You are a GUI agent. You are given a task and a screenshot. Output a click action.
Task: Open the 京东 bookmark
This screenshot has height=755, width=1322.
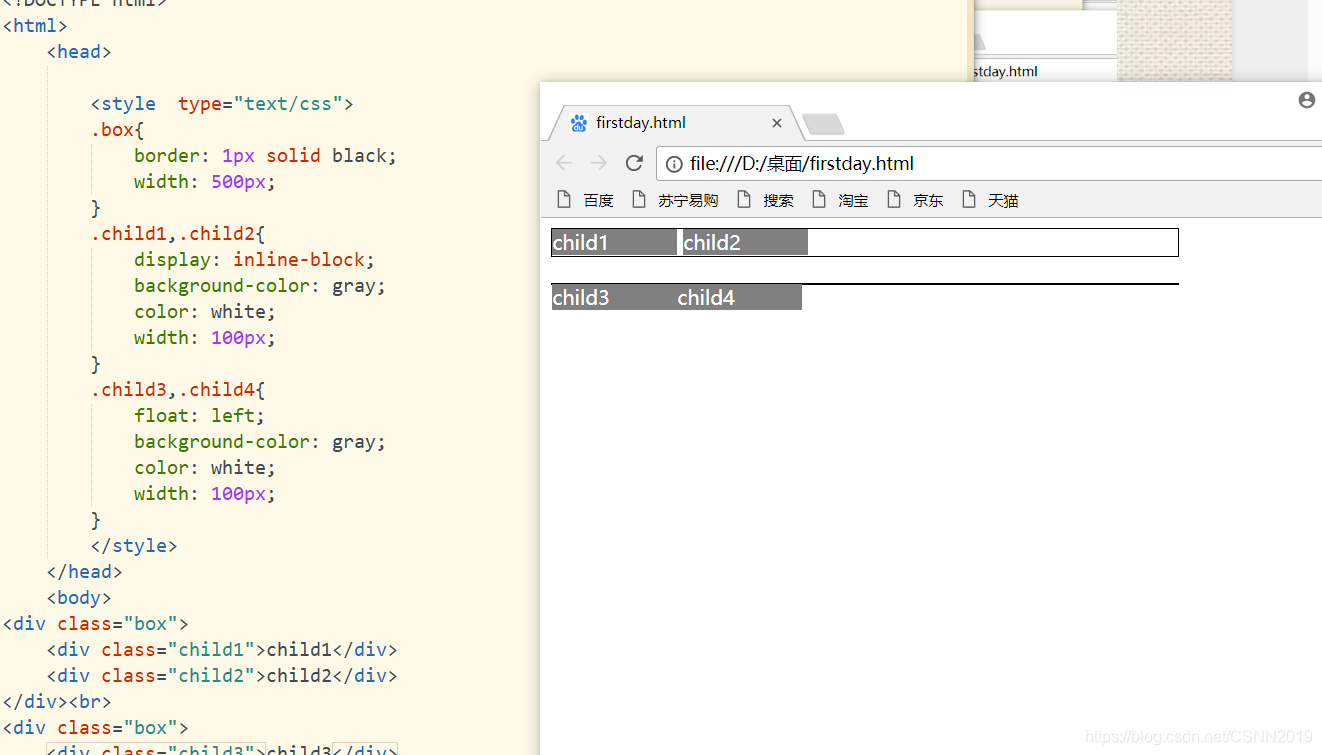(915, 200)
